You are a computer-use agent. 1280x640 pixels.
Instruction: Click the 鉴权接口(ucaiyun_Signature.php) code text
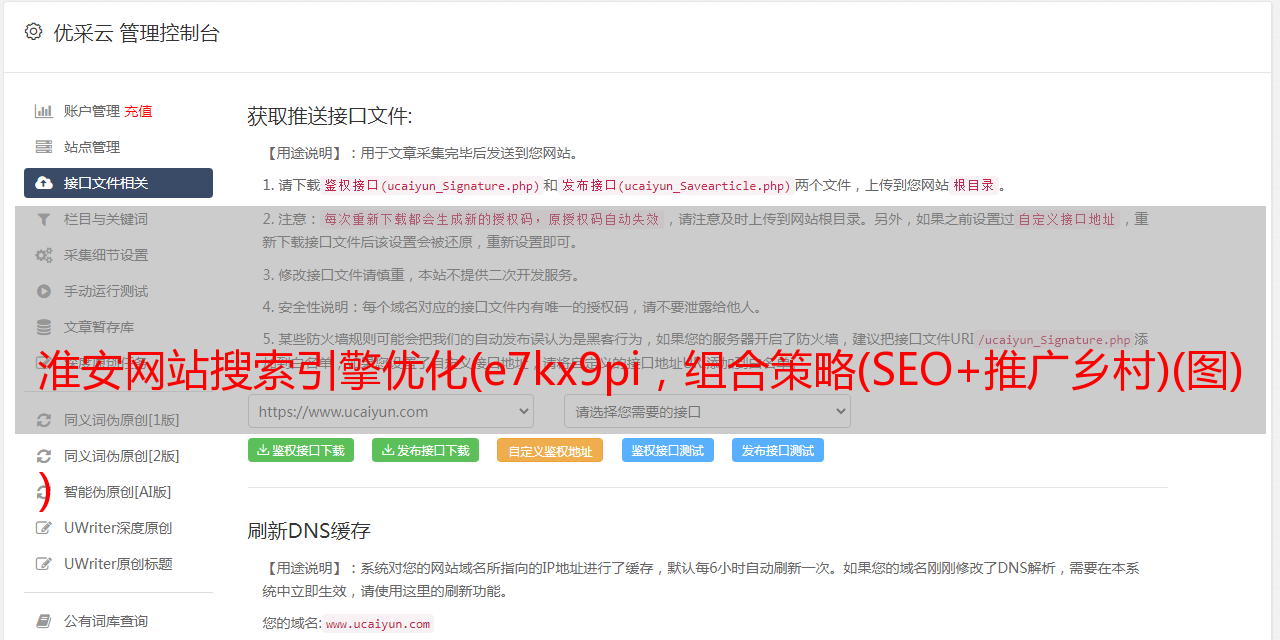431,186
